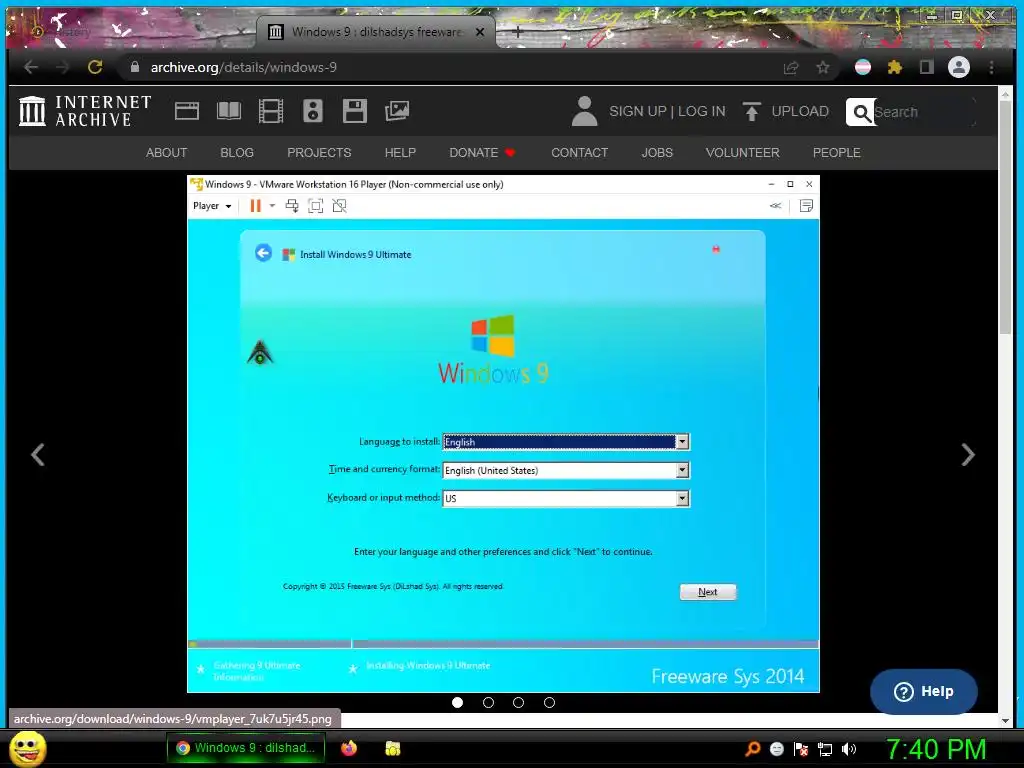Open Chrome three-dot menu
Viewport: 1024px width, 768px height.
(991, 67)
